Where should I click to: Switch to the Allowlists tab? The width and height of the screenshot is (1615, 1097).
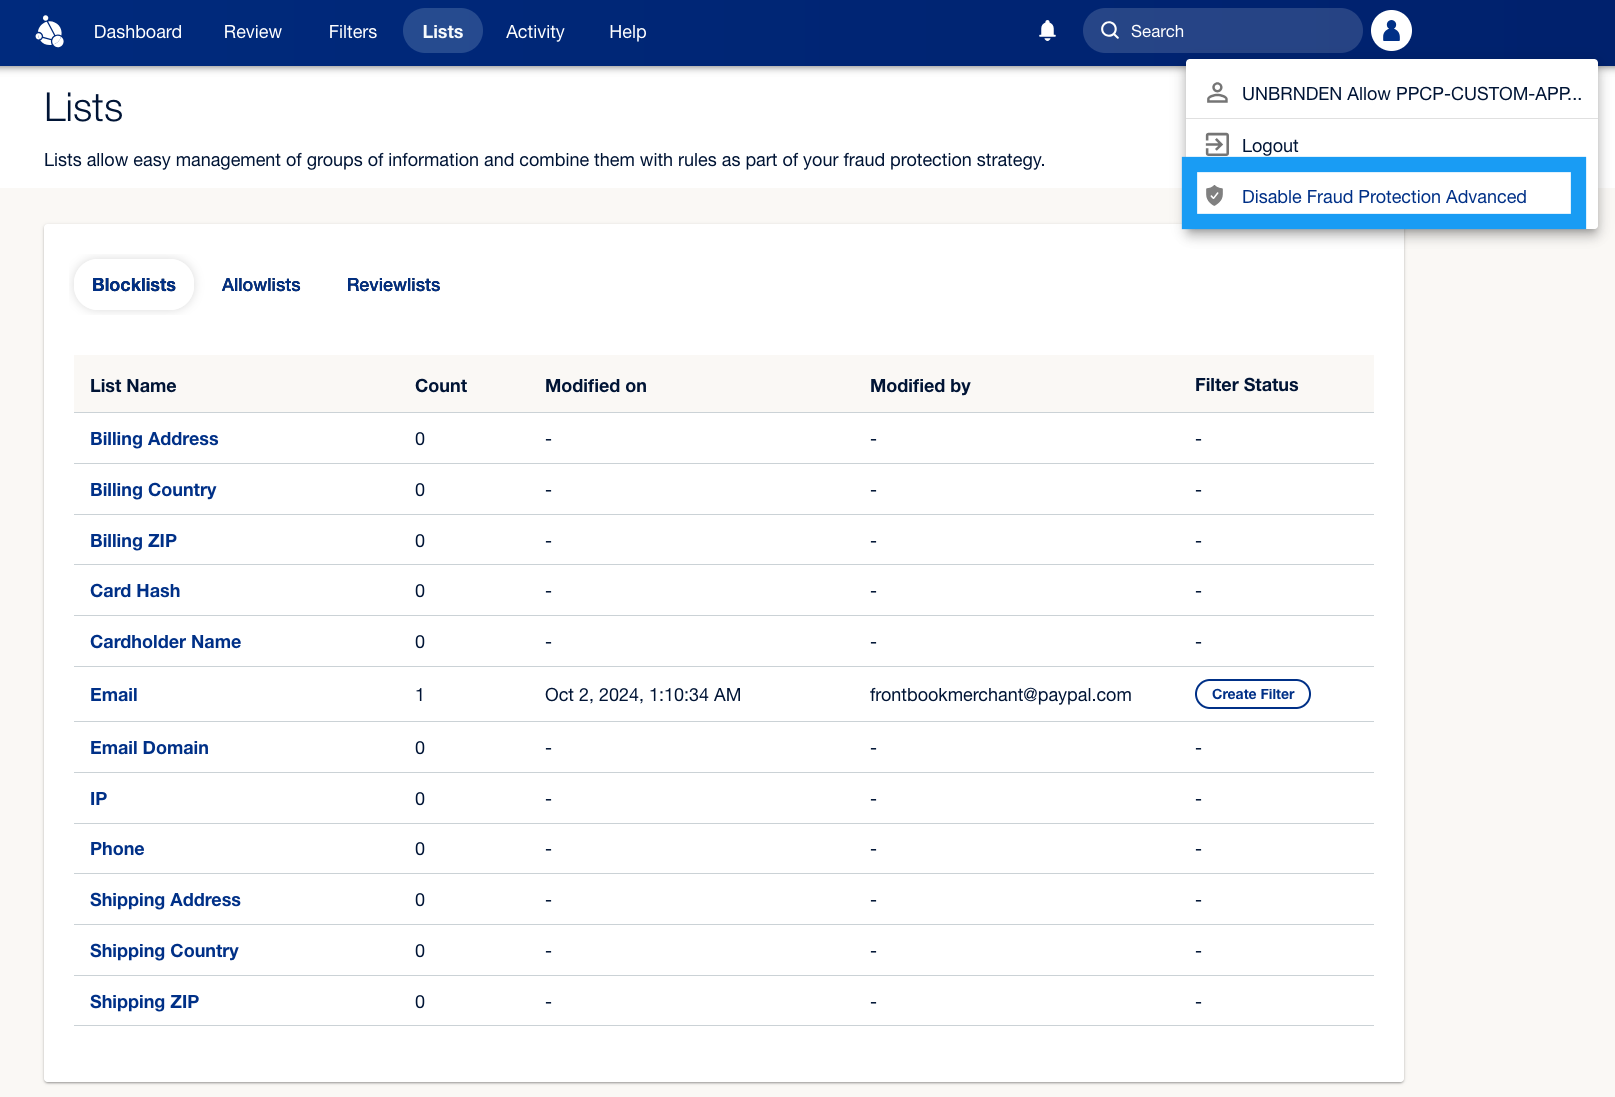point(261,285)
